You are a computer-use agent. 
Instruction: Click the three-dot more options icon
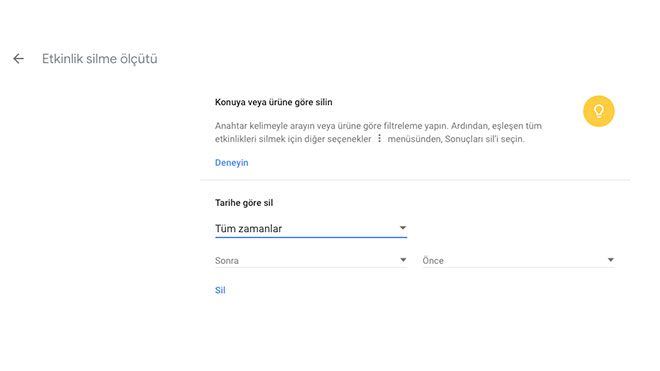coord(379,139)
